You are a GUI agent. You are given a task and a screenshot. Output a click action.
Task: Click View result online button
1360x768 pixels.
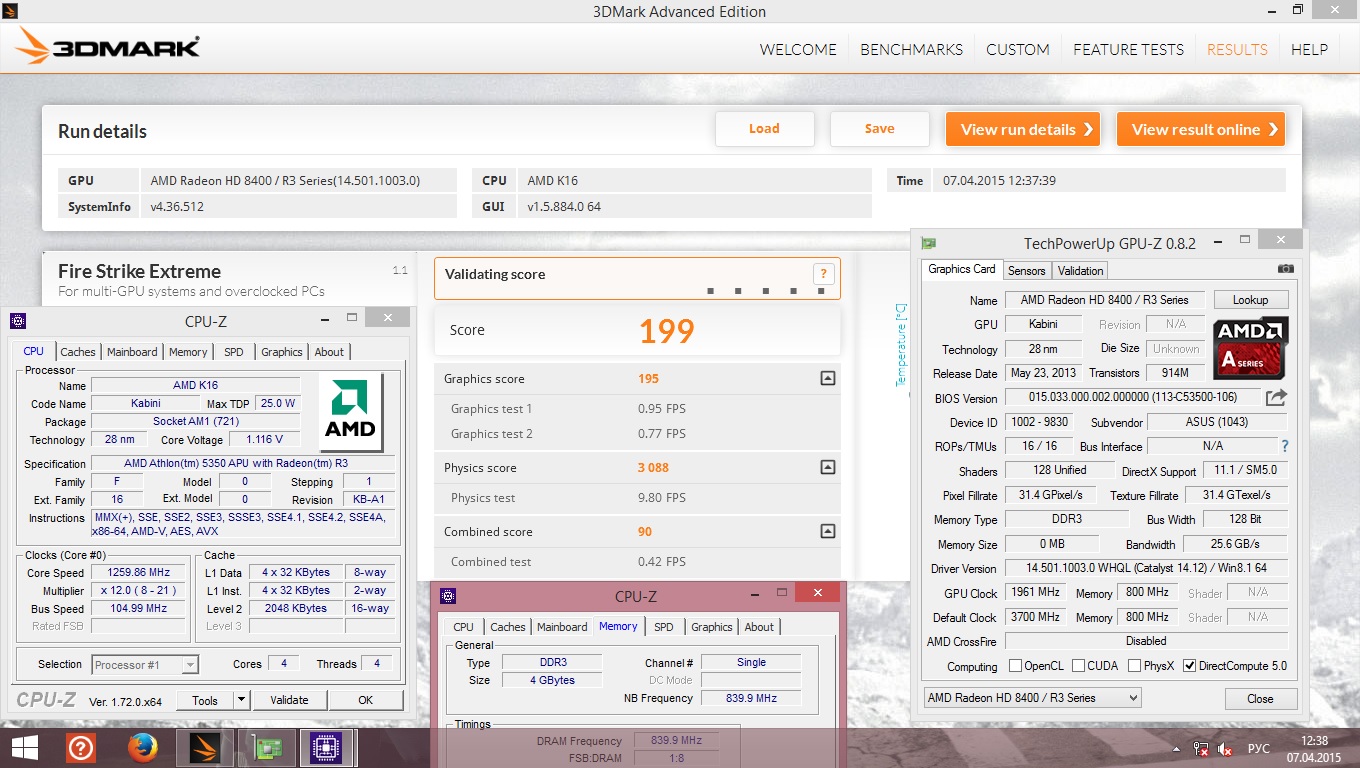(1200, 129)
